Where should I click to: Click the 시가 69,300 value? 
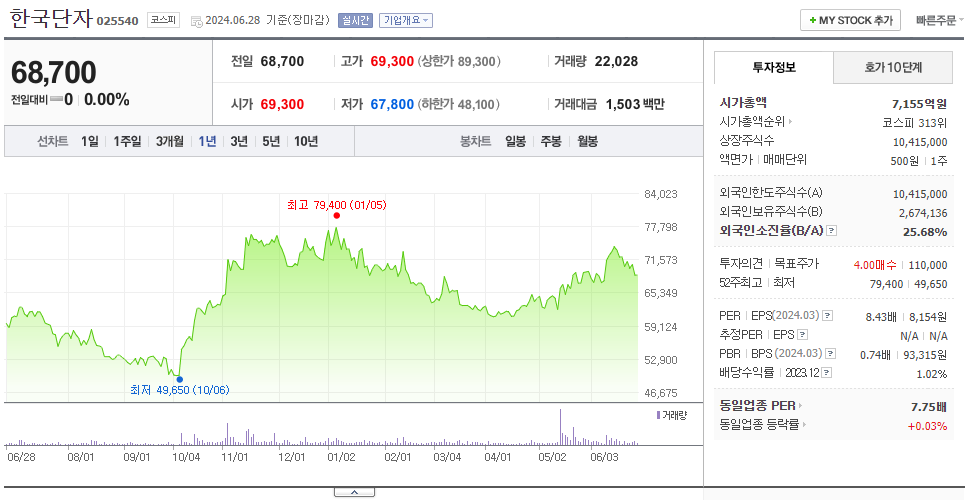click(282, 104)
